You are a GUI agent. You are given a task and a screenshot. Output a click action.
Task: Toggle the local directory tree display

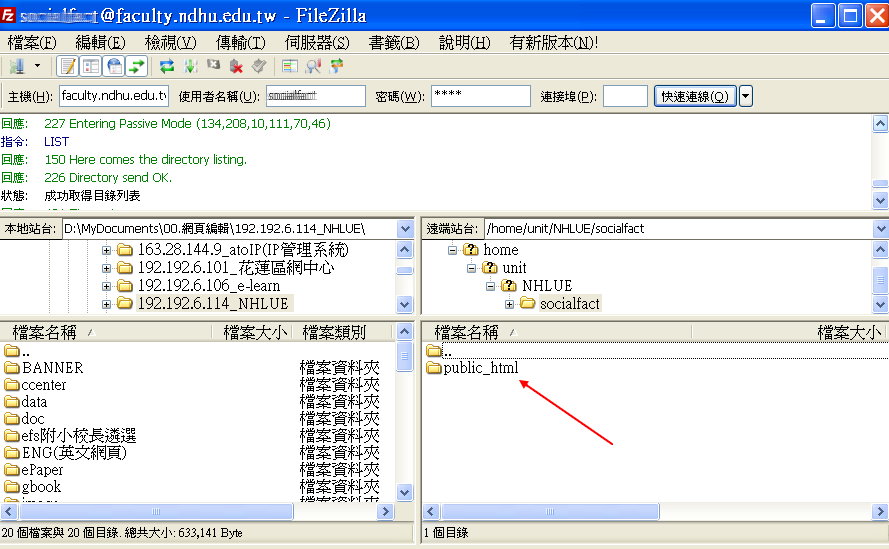point(91,66)
